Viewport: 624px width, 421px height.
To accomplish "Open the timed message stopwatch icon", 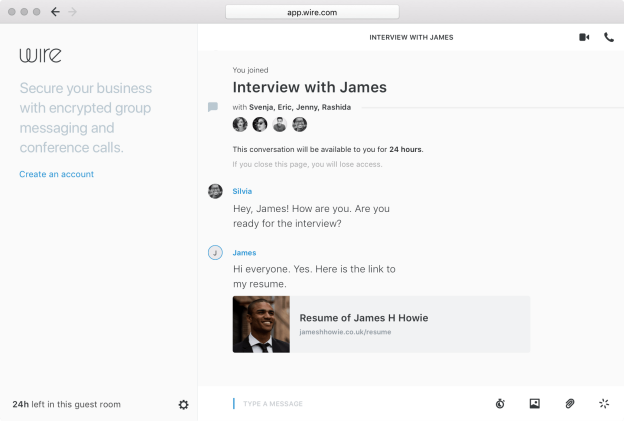I will pos(500,404).
